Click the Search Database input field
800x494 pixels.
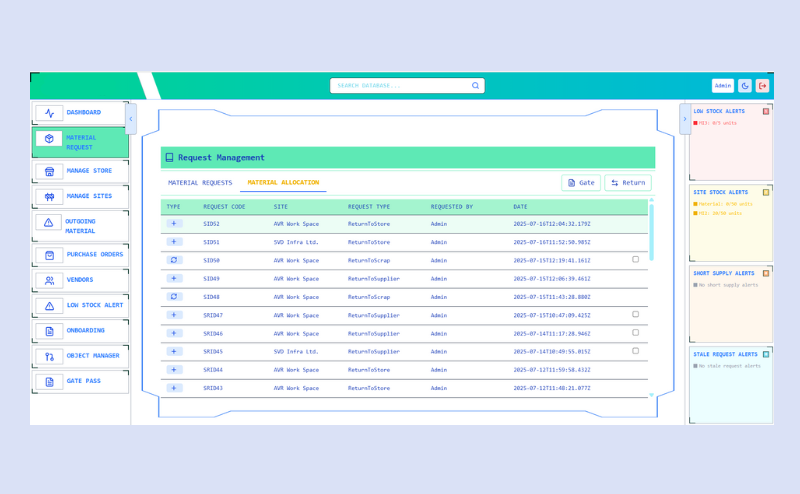(x=400, y=86)
